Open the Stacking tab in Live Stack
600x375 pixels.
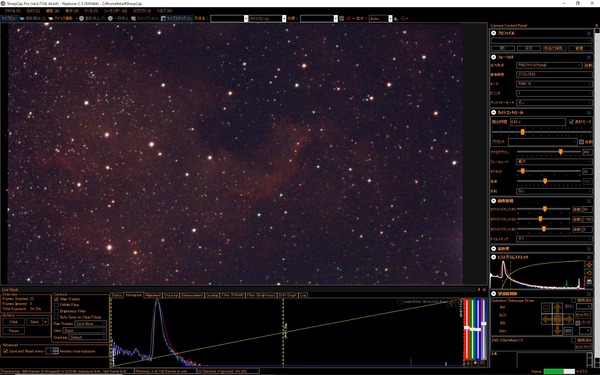[171, 295]
